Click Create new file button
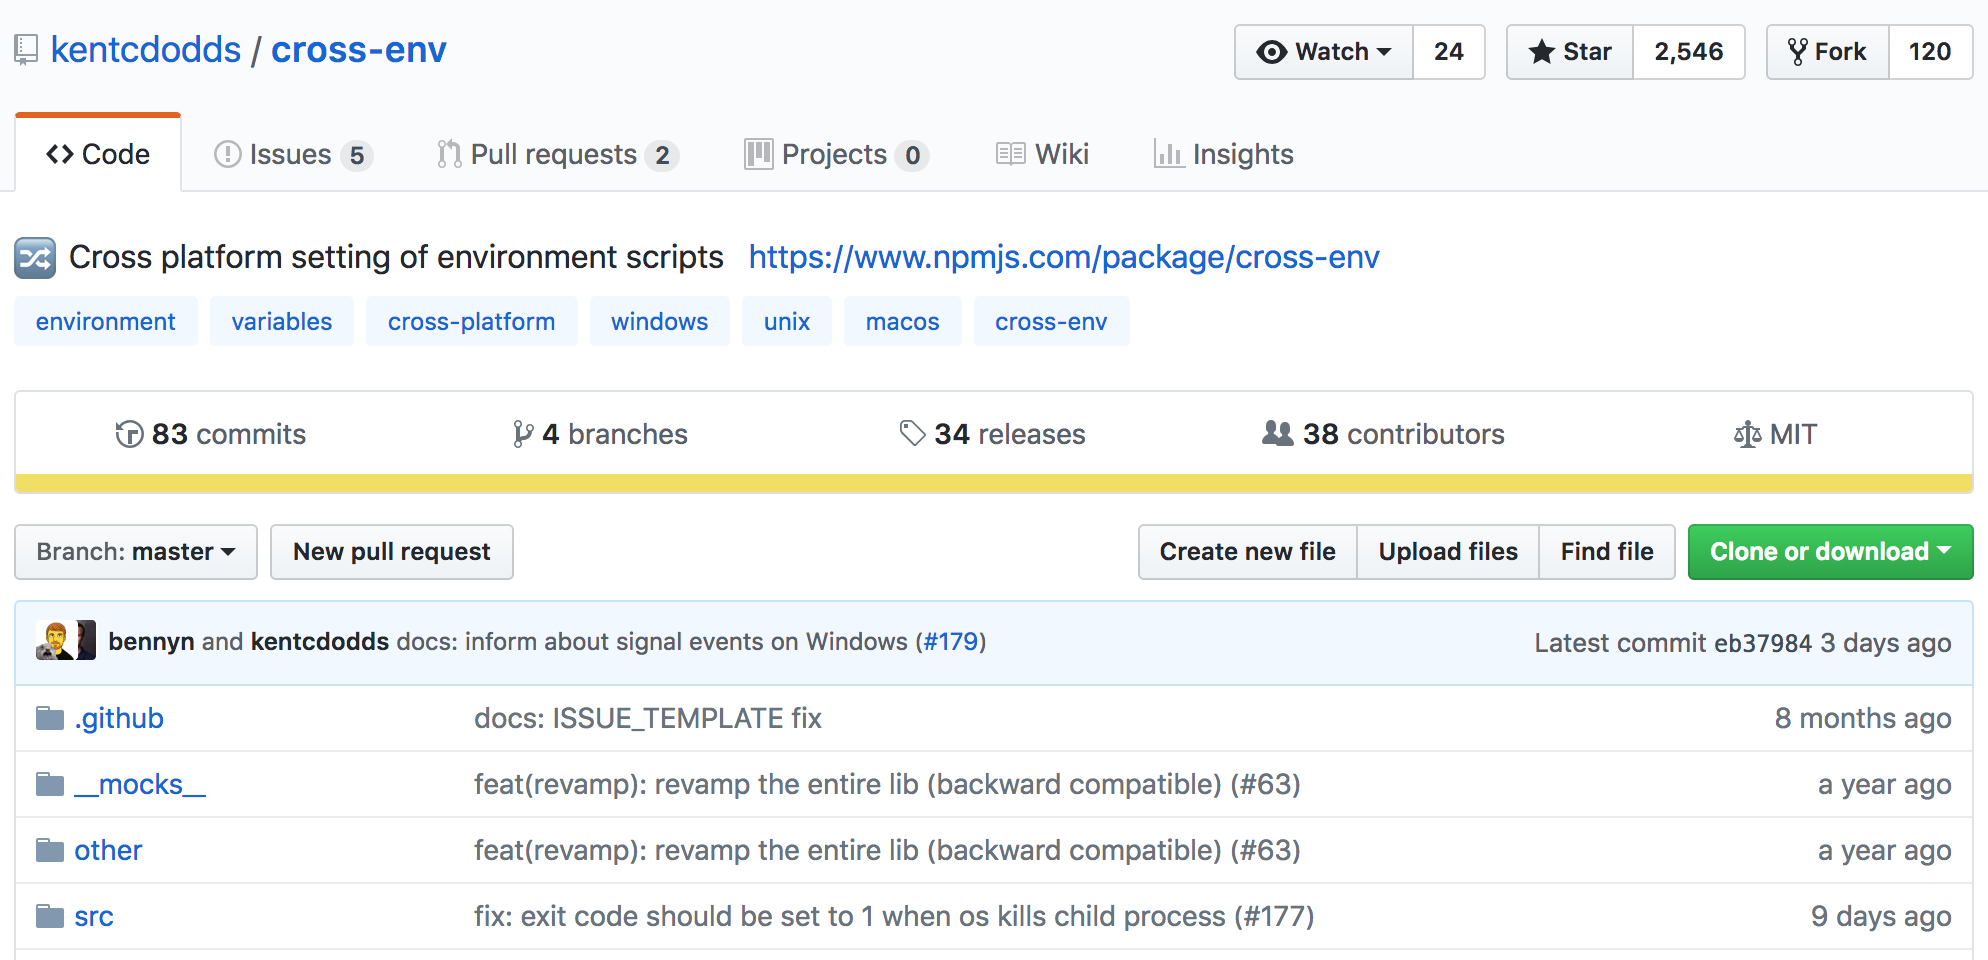This screenshot has height=960, width=1988. 1248,552
